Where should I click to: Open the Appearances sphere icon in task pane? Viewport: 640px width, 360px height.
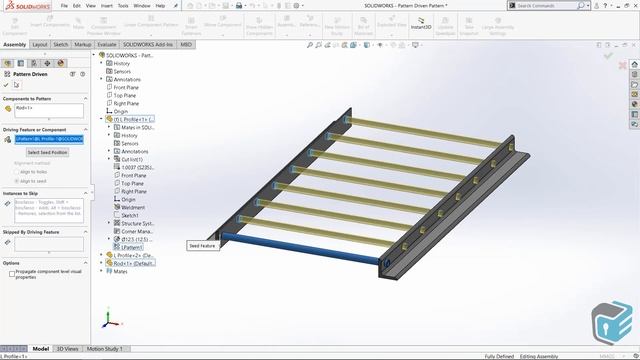pos(634,104)
